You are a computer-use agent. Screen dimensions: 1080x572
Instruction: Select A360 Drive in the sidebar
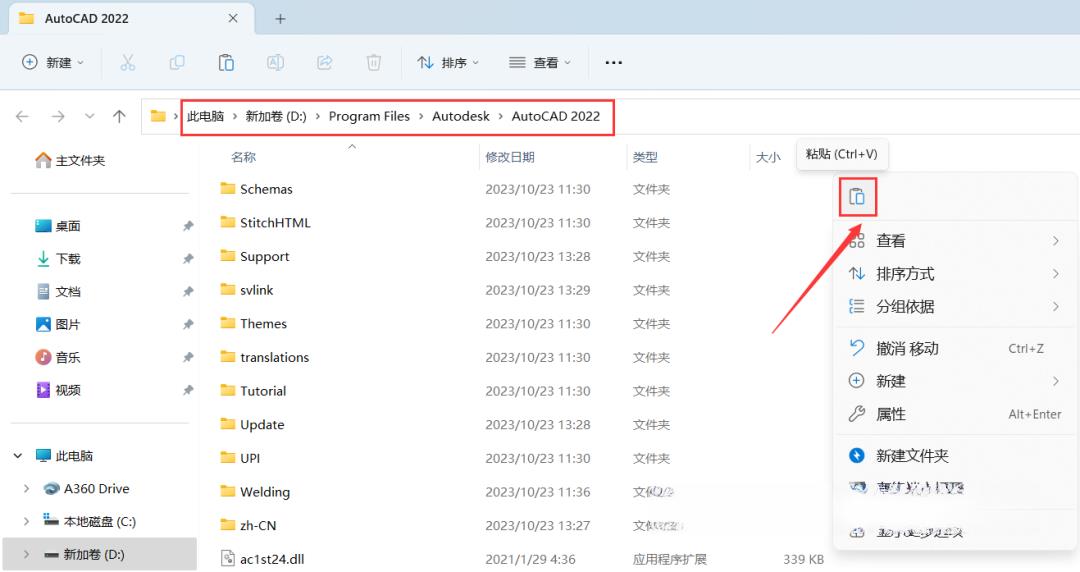pos(86,489)
